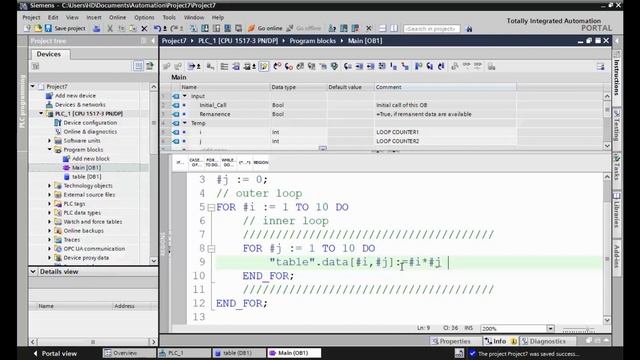Expand Watch and force tables node

(50, 222)
